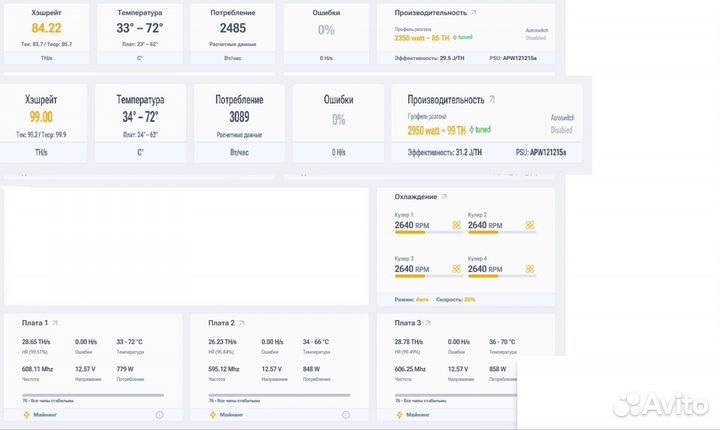Open Плата 2 details arrow icon
Viewport: 720px width, 430px height.
[242, 323]
